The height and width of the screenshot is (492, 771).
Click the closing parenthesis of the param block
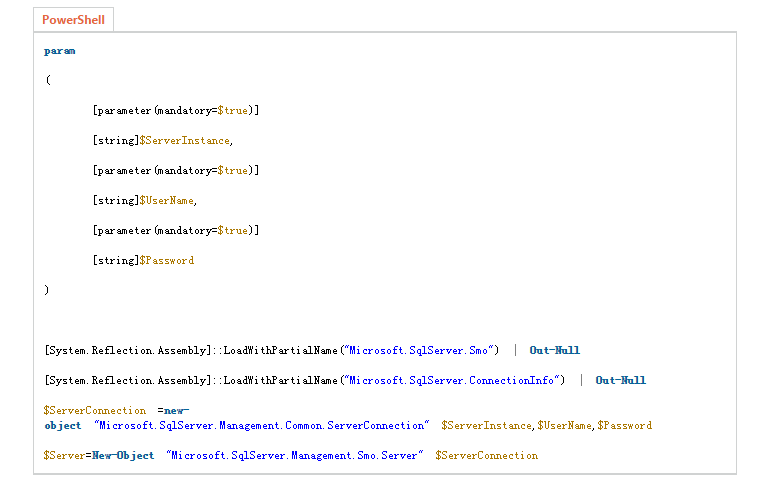[x=47, y=290]
